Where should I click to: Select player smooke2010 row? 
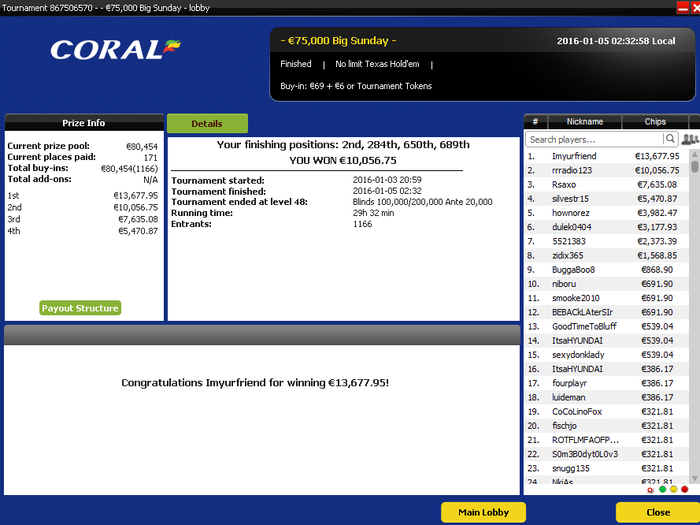point(607,298)
